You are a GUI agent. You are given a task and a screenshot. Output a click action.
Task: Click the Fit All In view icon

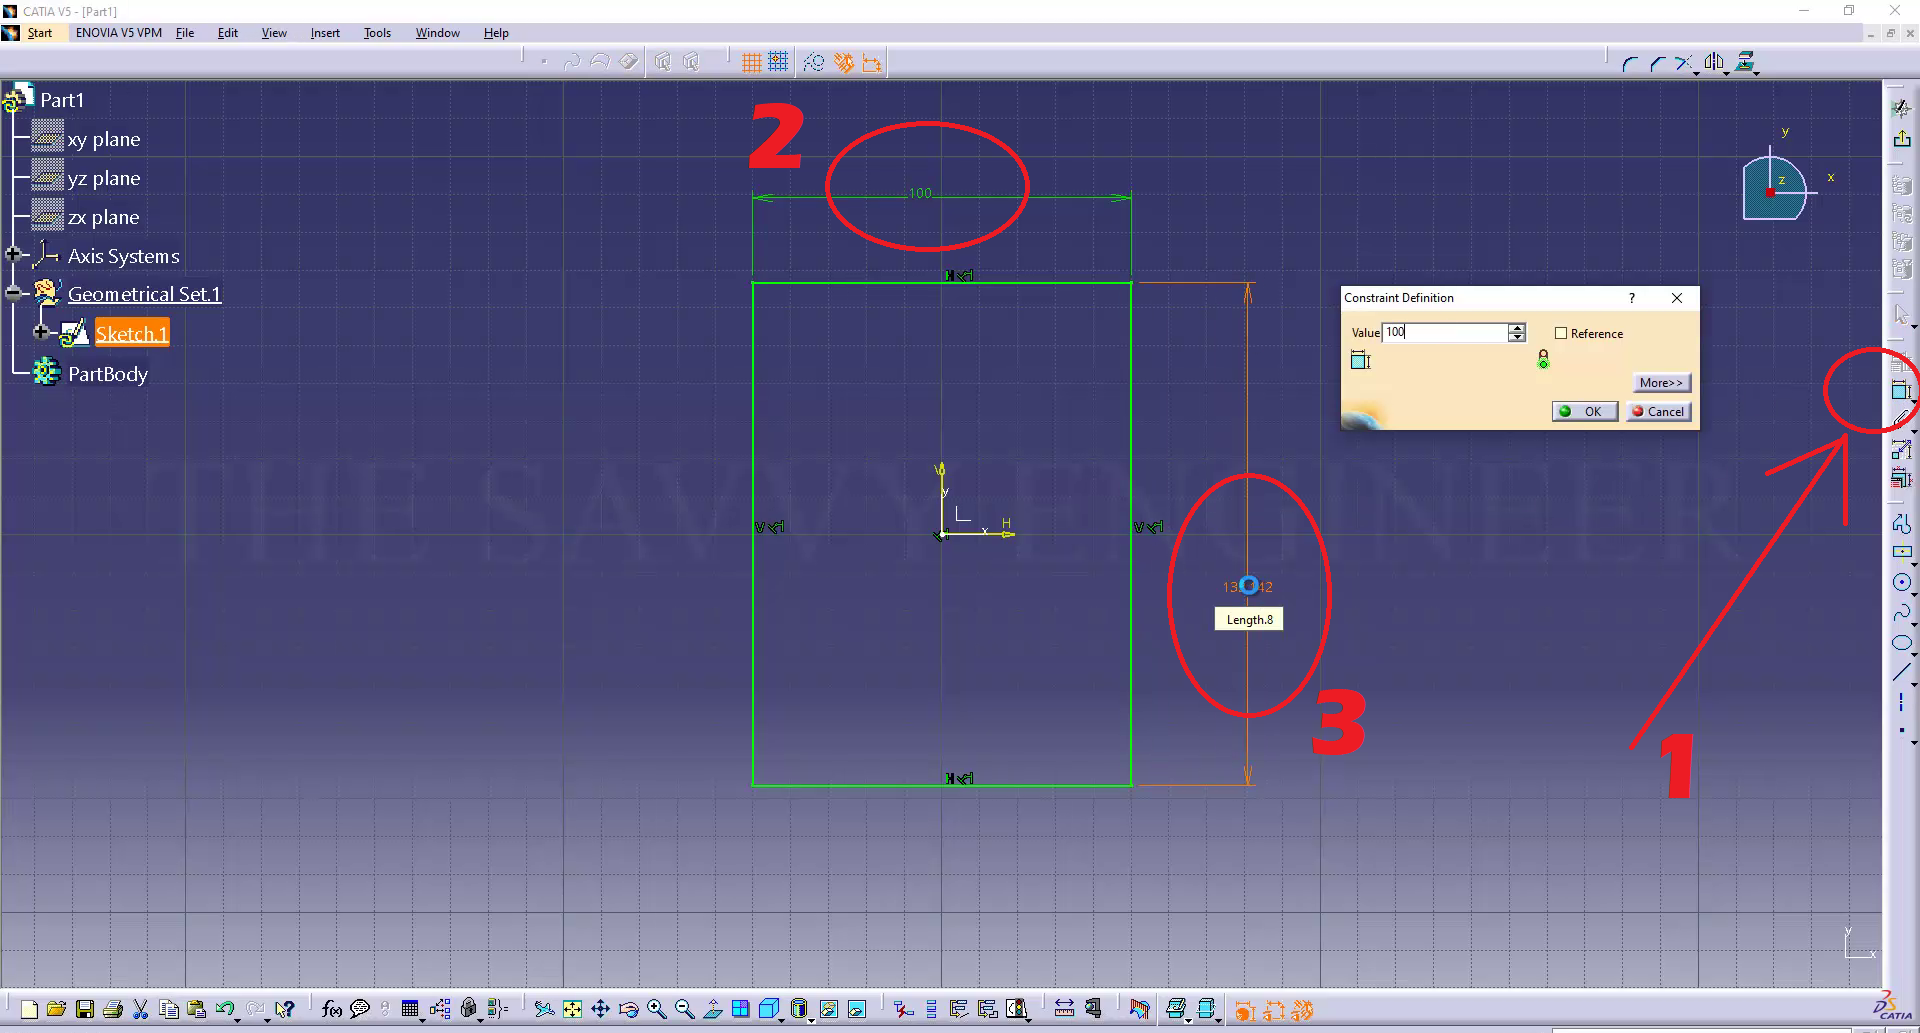tap(572, 1009)
